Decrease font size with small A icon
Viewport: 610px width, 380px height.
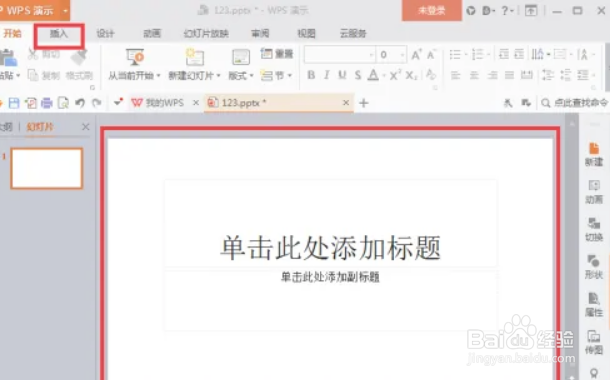(x=431, y=55)
